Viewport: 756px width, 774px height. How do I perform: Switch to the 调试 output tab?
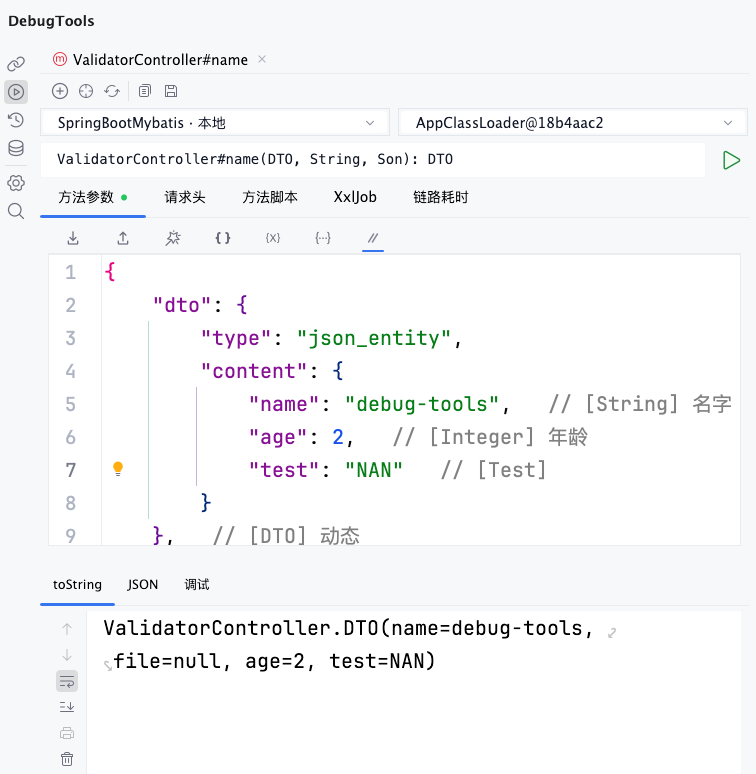(x=197, y=584)
